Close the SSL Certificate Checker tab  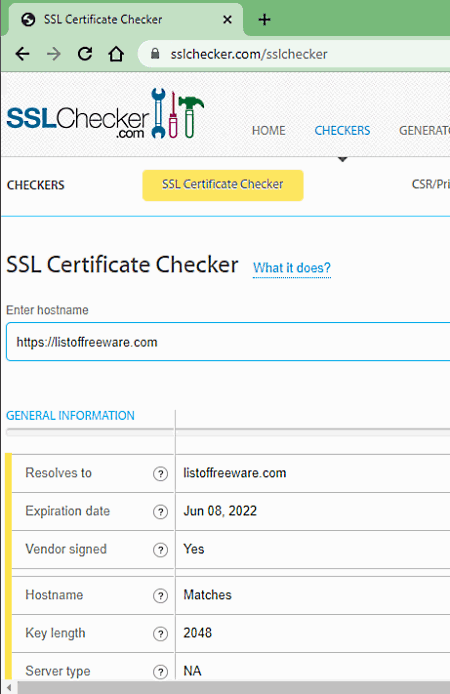click(x=227, y=19)
